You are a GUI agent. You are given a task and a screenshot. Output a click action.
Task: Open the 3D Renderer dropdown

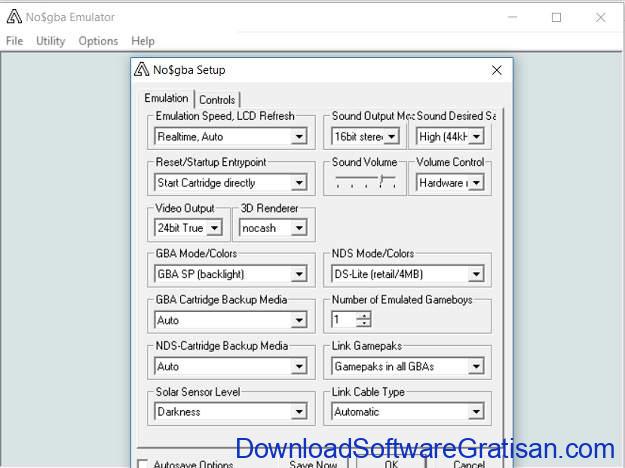[x=299, y=228]
